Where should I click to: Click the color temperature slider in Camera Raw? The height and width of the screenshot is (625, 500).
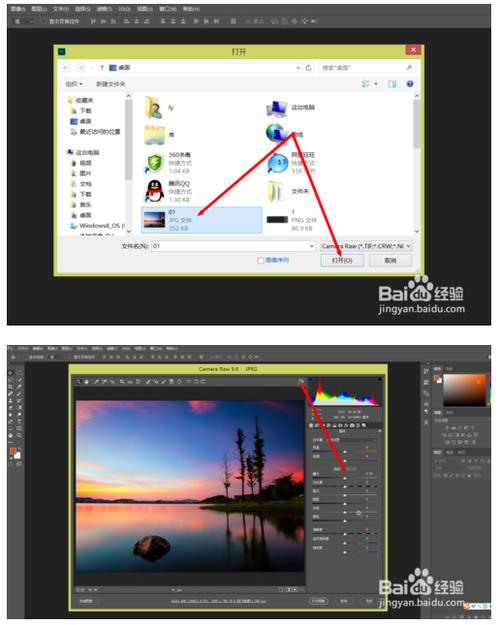(x=345, y=452)
